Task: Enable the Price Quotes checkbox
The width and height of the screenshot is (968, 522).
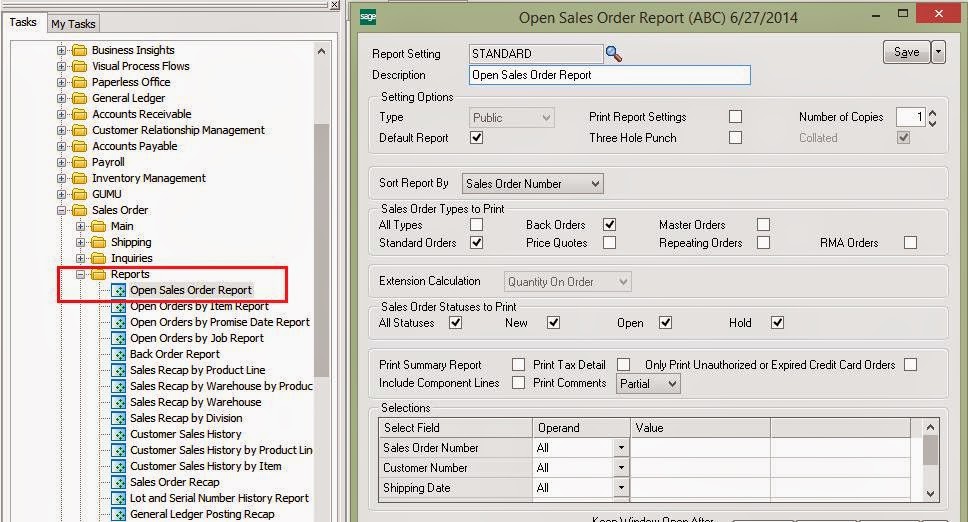Action: click(609, 242)
